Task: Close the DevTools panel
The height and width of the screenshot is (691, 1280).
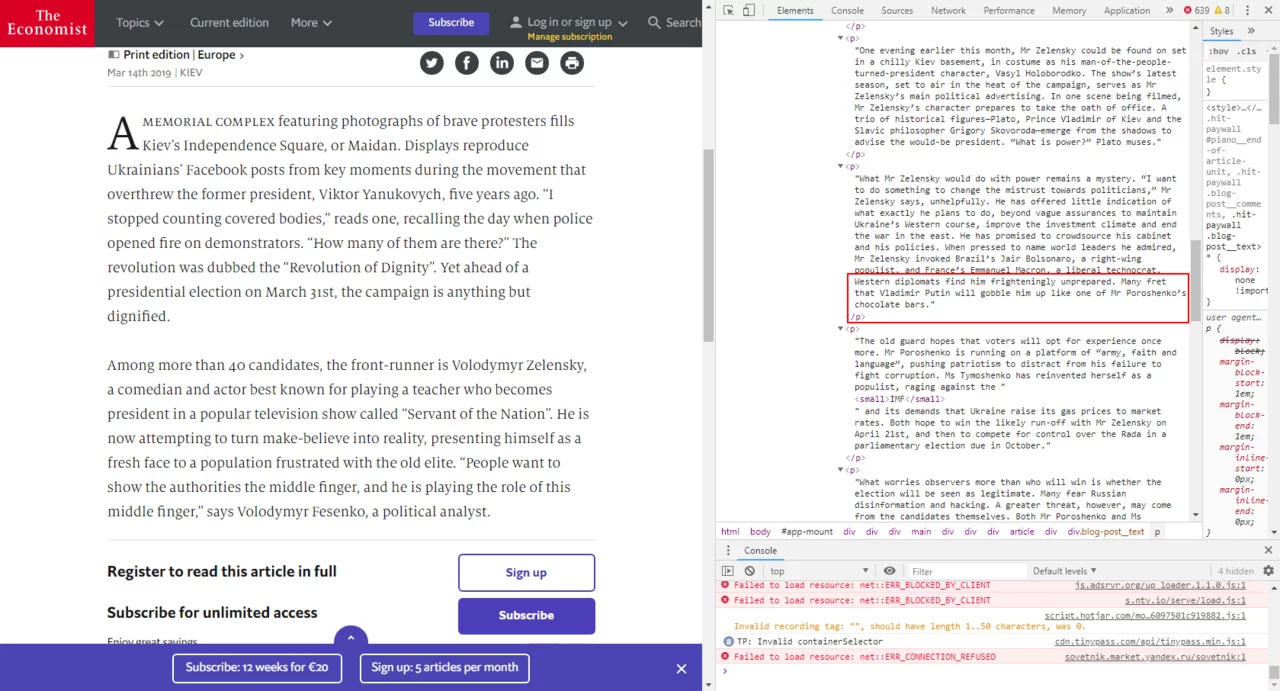Action: click(1267, 10)
